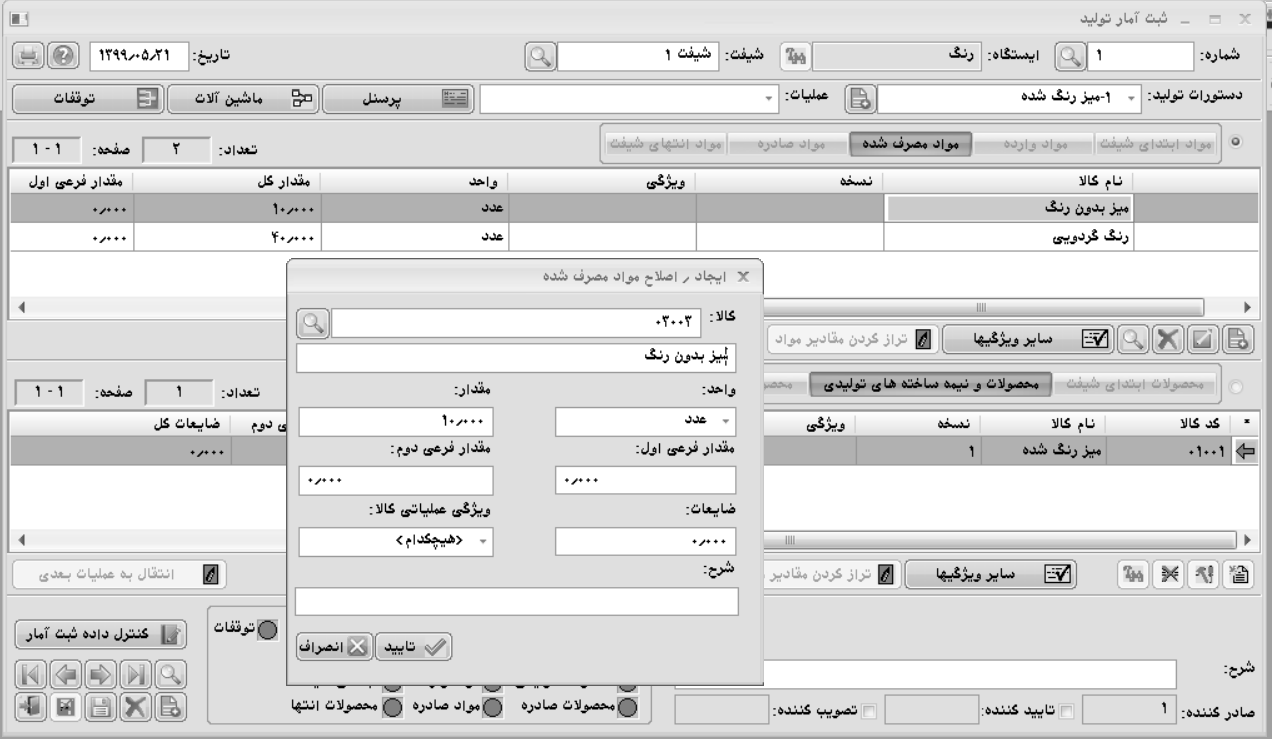Click the new document icon beside دستورات تولید
Image resolution: width=1272 pixels, height=739 pixels.
[859, 99]
